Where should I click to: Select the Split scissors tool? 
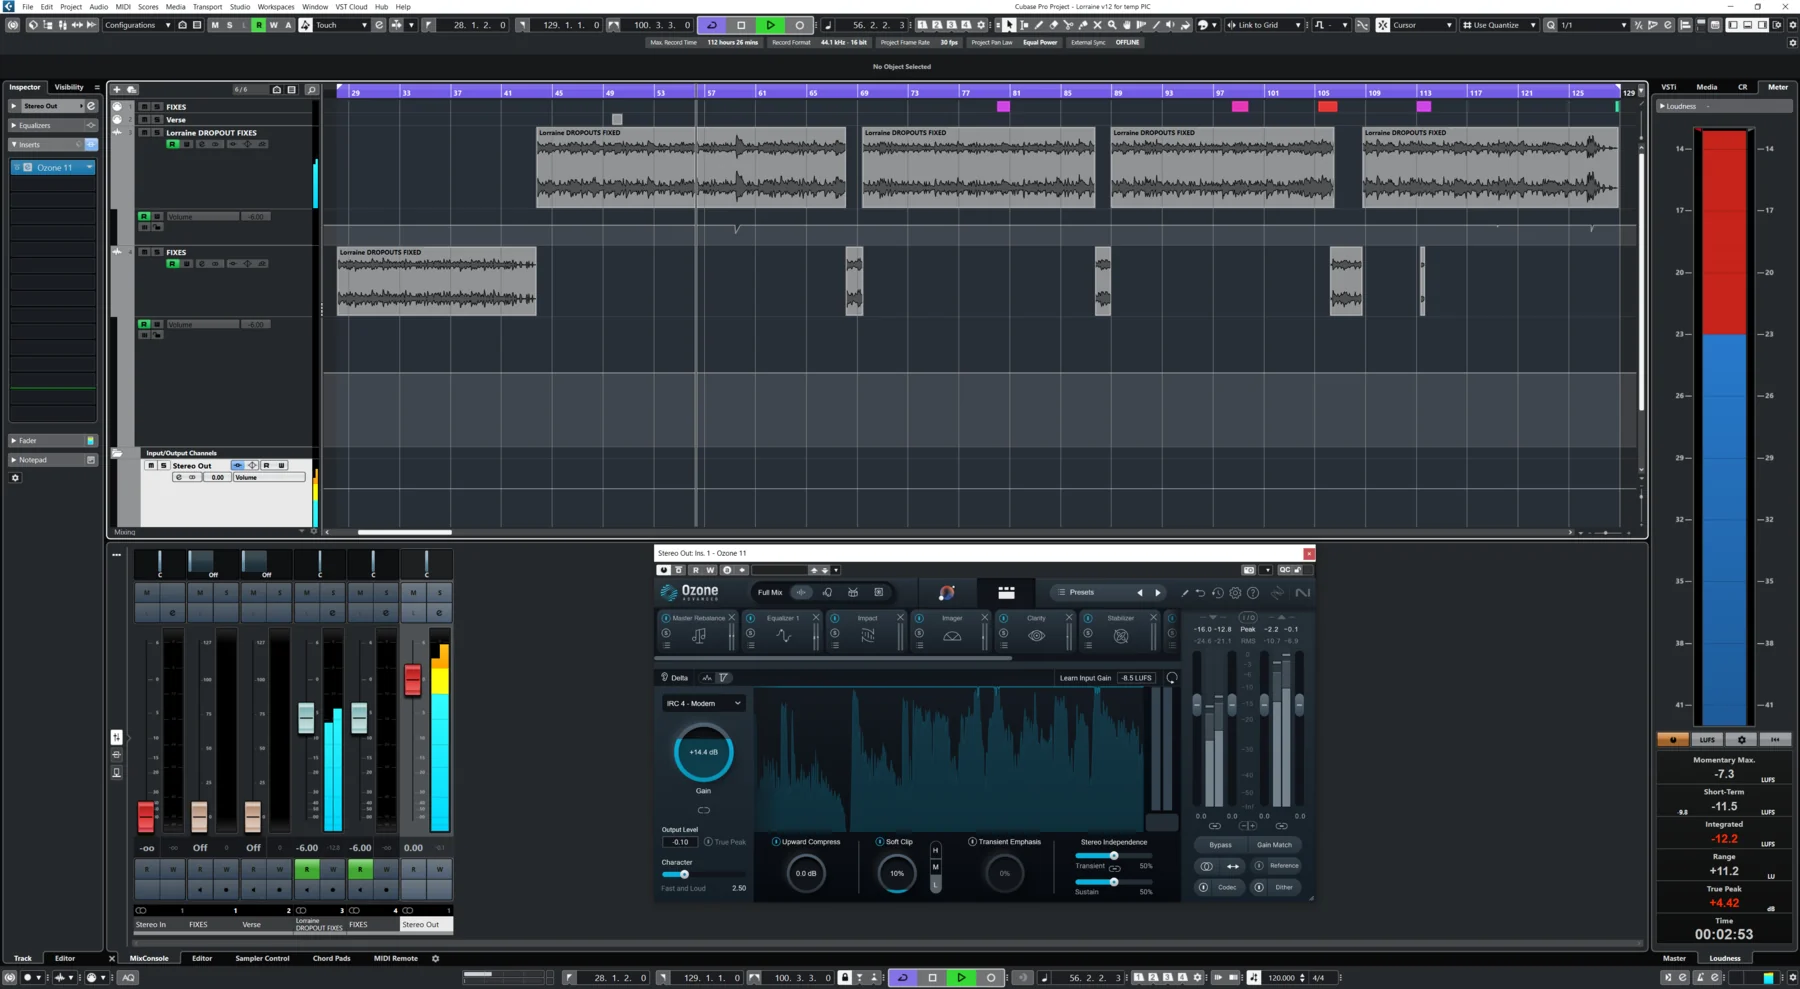click(x=1068, y=25)
